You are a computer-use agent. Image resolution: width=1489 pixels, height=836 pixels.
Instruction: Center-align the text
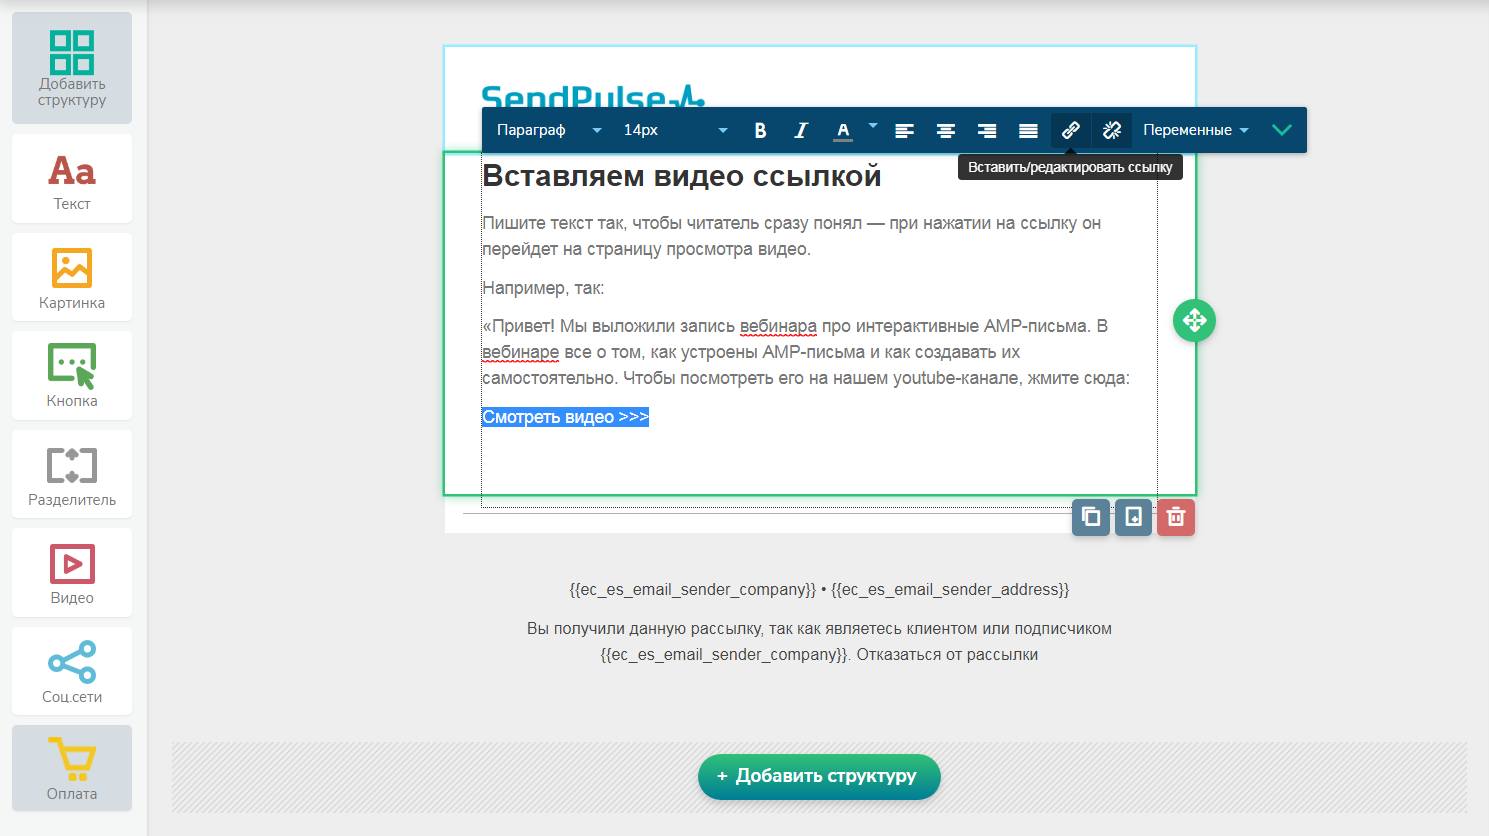(x=945, y=130)
